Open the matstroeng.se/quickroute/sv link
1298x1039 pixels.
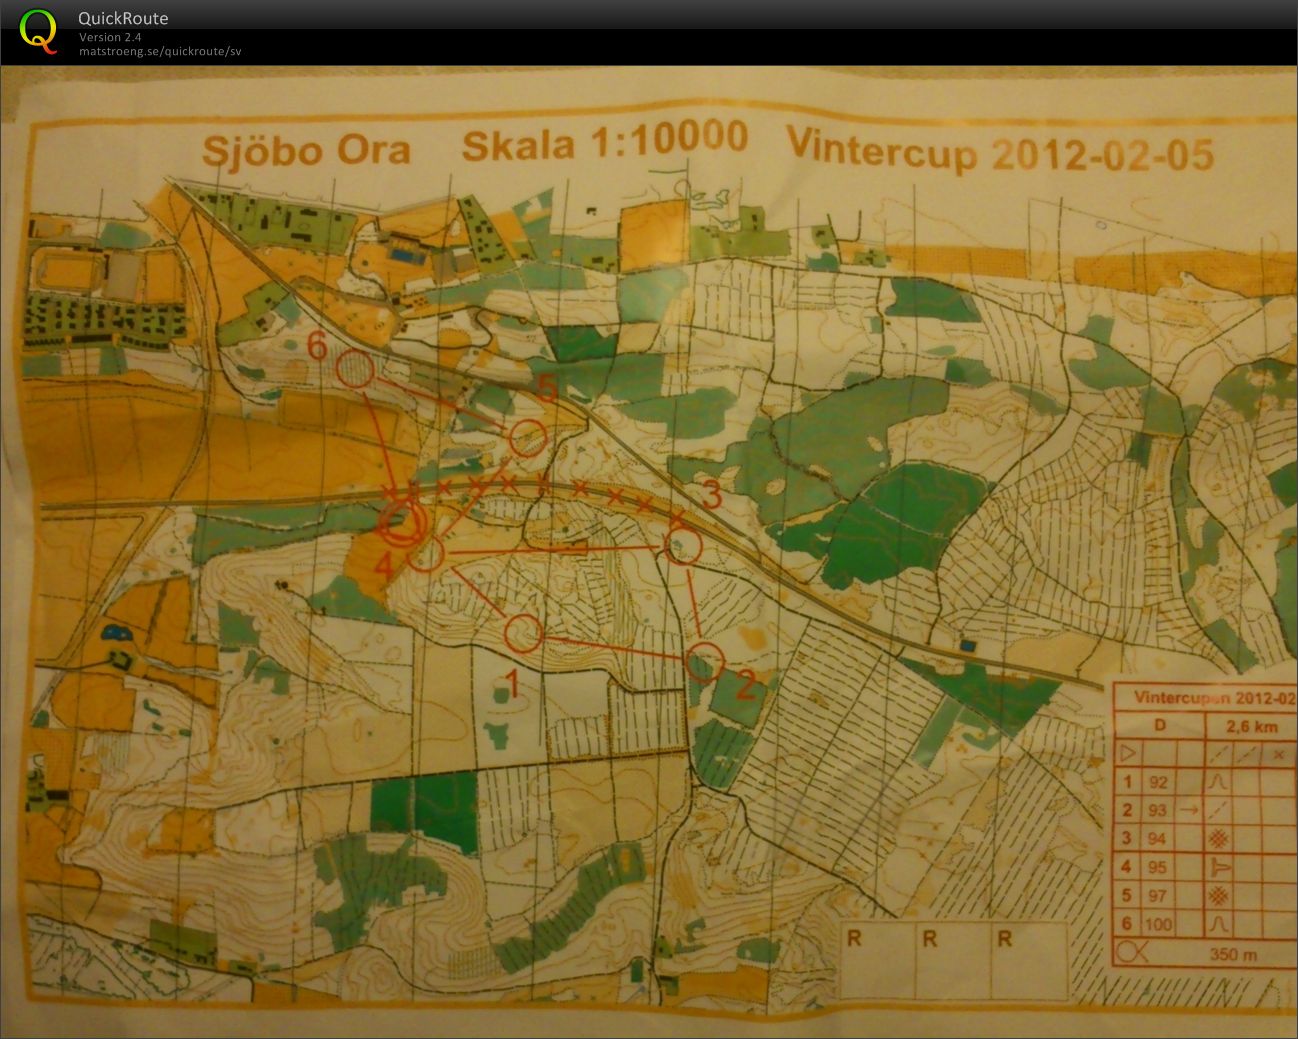[160, 51]
